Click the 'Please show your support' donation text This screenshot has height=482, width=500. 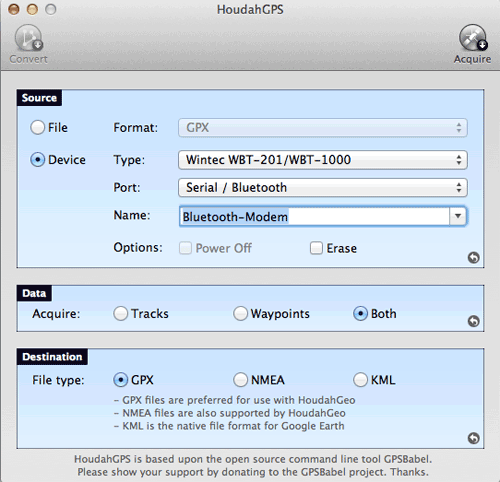(253, 472)
